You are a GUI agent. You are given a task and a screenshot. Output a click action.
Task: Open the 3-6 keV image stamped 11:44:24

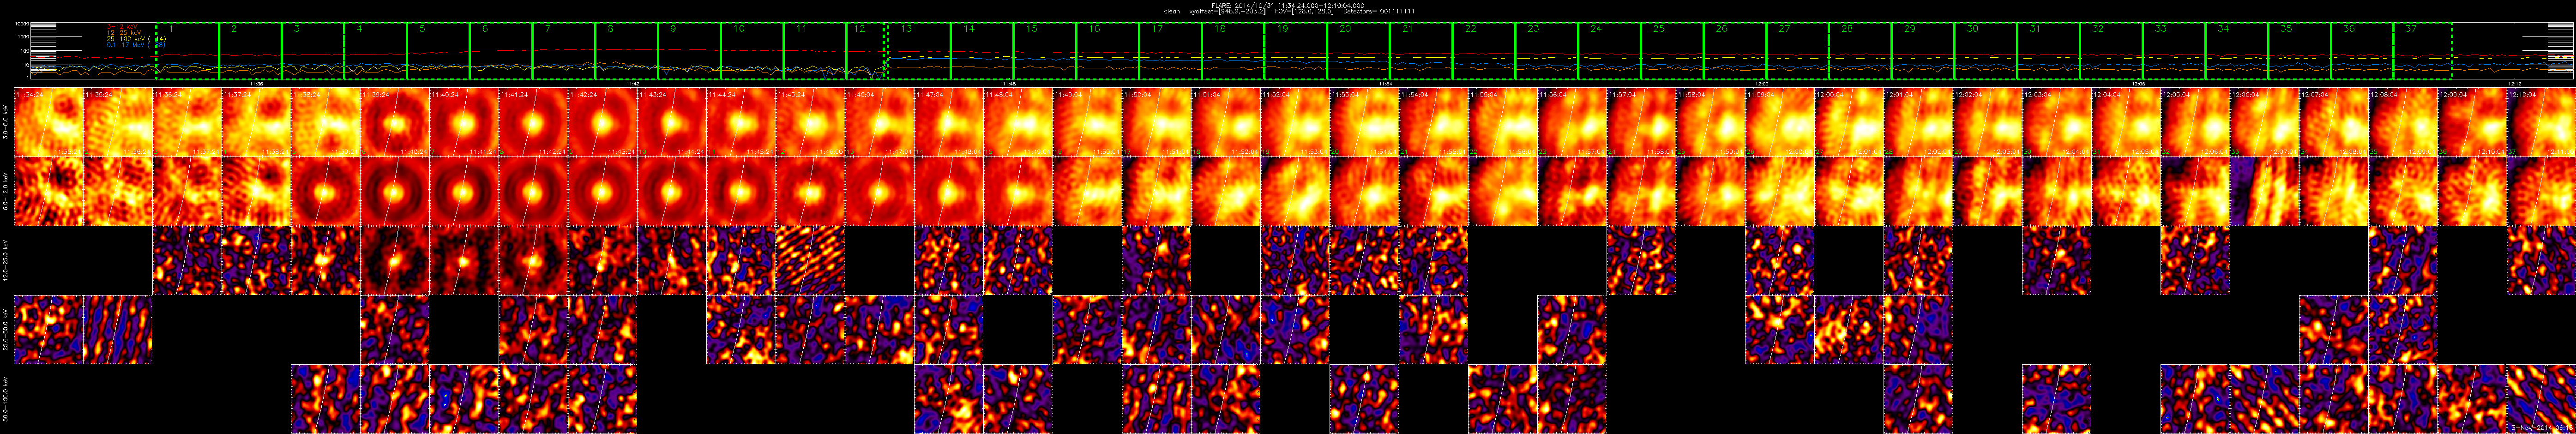click(741, 122)
